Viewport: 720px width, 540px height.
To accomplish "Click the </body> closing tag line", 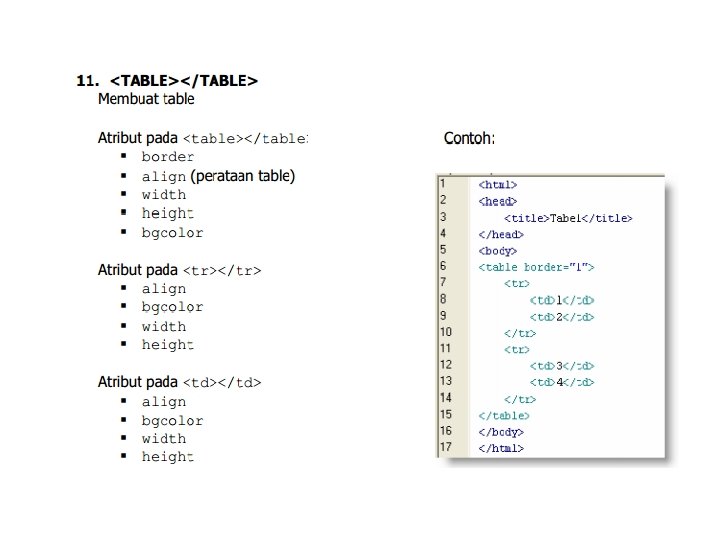I will coord(501,432).
